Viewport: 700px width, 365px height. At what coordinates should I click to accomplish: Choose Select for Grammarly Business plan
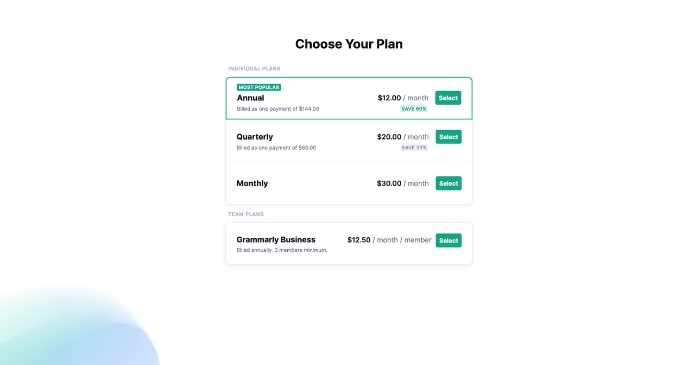coord(449,241)
